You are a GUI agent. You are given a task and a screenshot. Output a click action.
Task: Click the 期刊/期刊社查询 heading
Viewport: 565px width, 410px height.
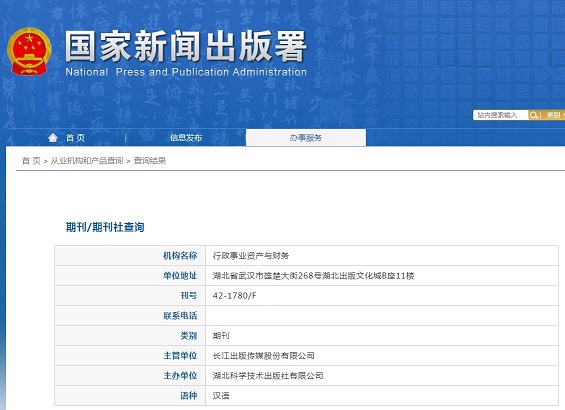click(105, 227)
